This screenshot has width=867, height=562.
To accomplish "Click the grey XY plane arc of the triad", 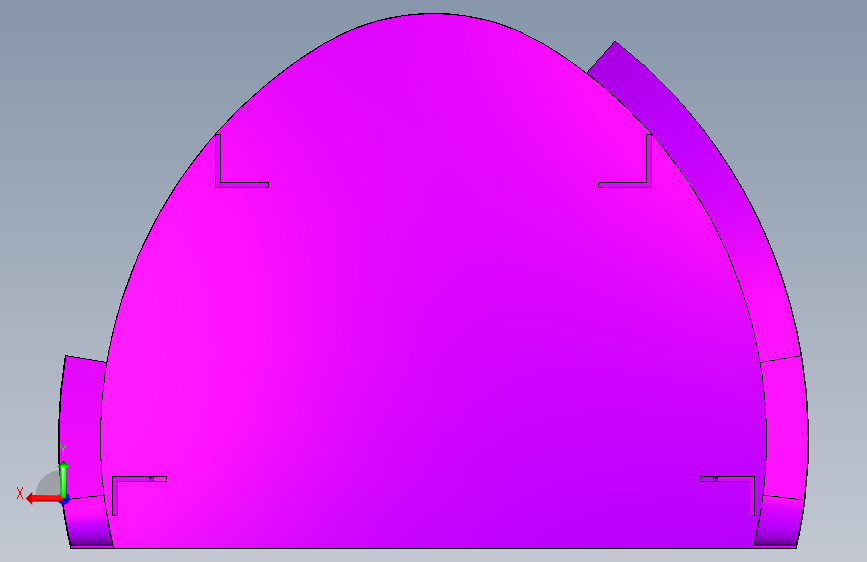I will coord(49,484).
